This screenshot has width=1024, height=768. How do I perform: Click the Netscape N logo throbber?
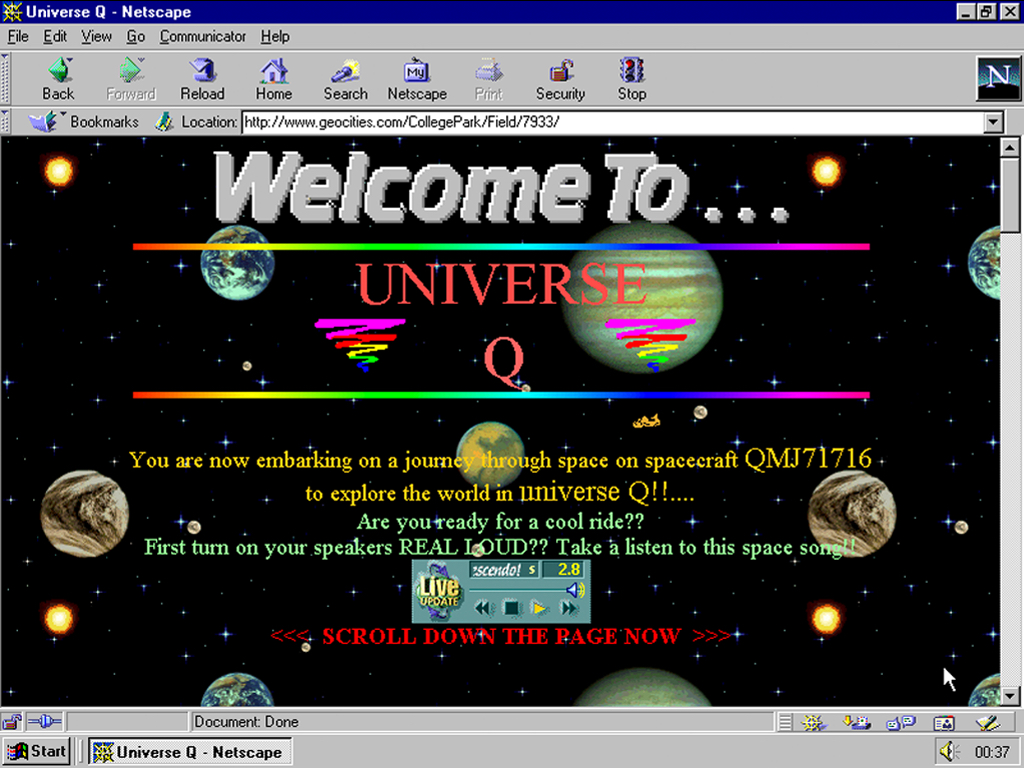(997, 78)
